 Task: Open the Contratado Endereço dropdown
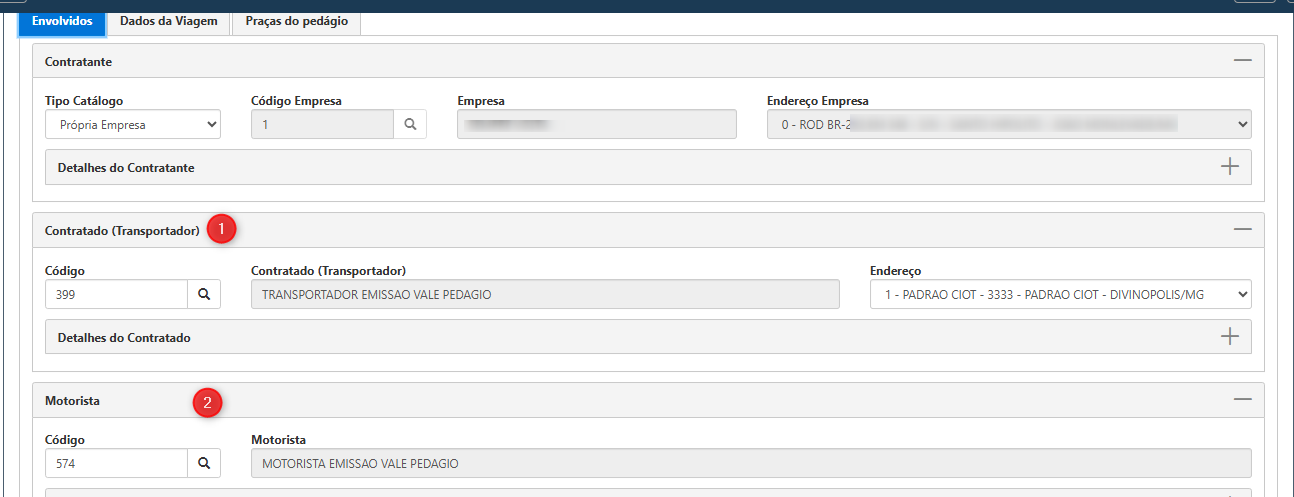[x=1060, y=294]
